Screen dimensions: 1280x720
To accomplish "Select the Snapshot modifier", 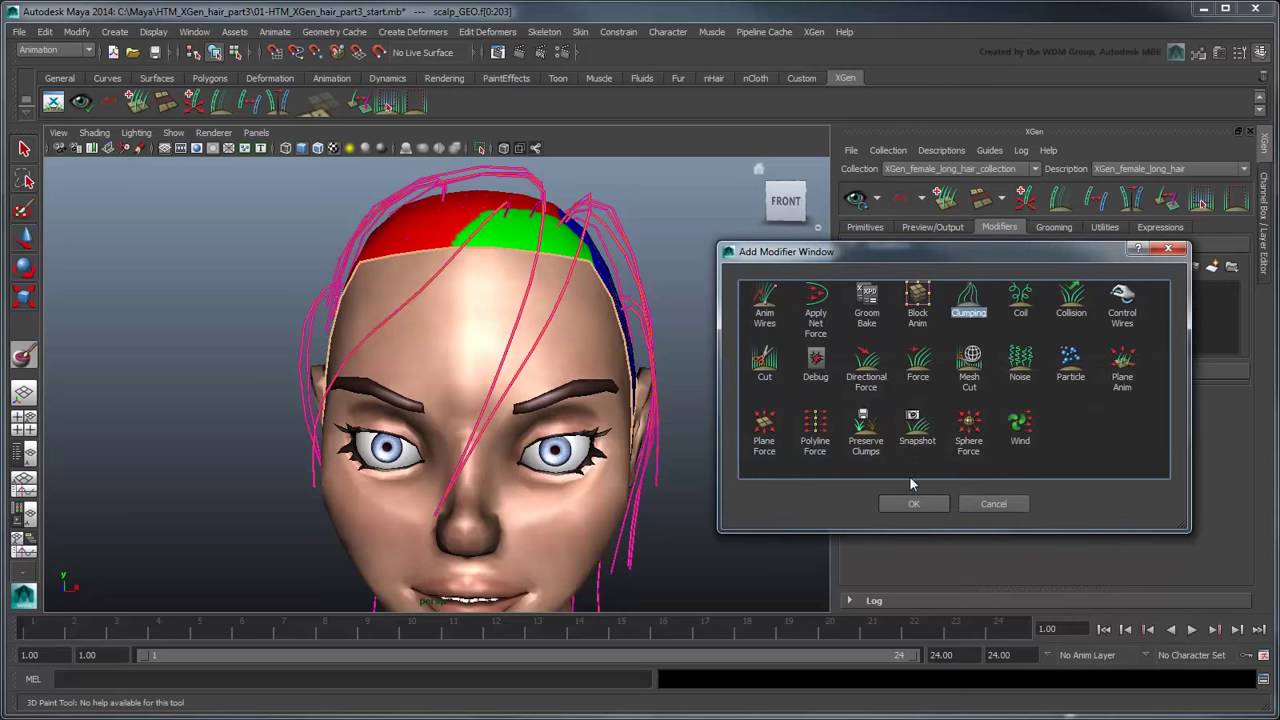I will 917,429.
